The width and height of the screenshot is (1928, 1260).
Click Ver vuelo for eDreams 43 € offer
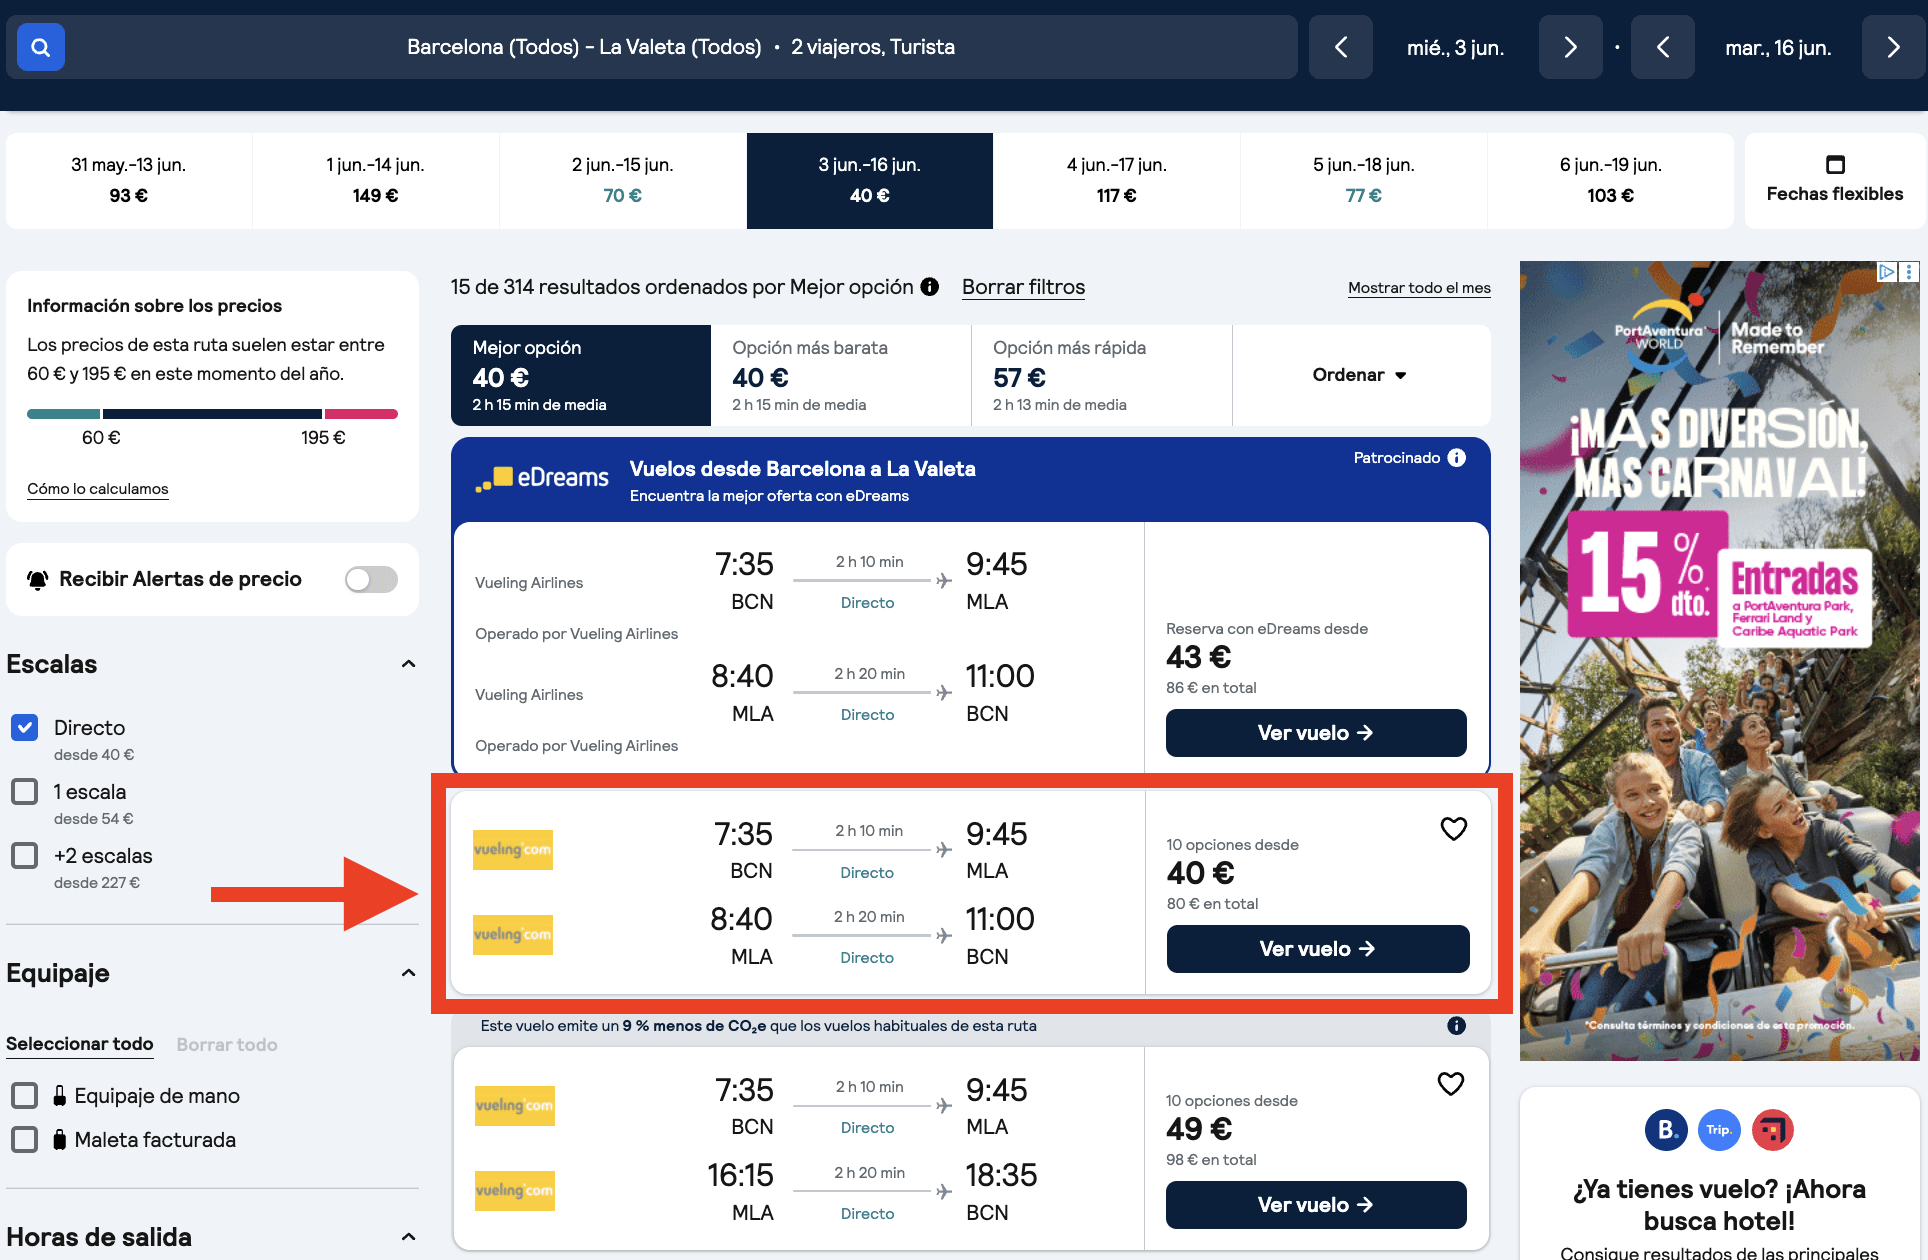[1316, 733]
